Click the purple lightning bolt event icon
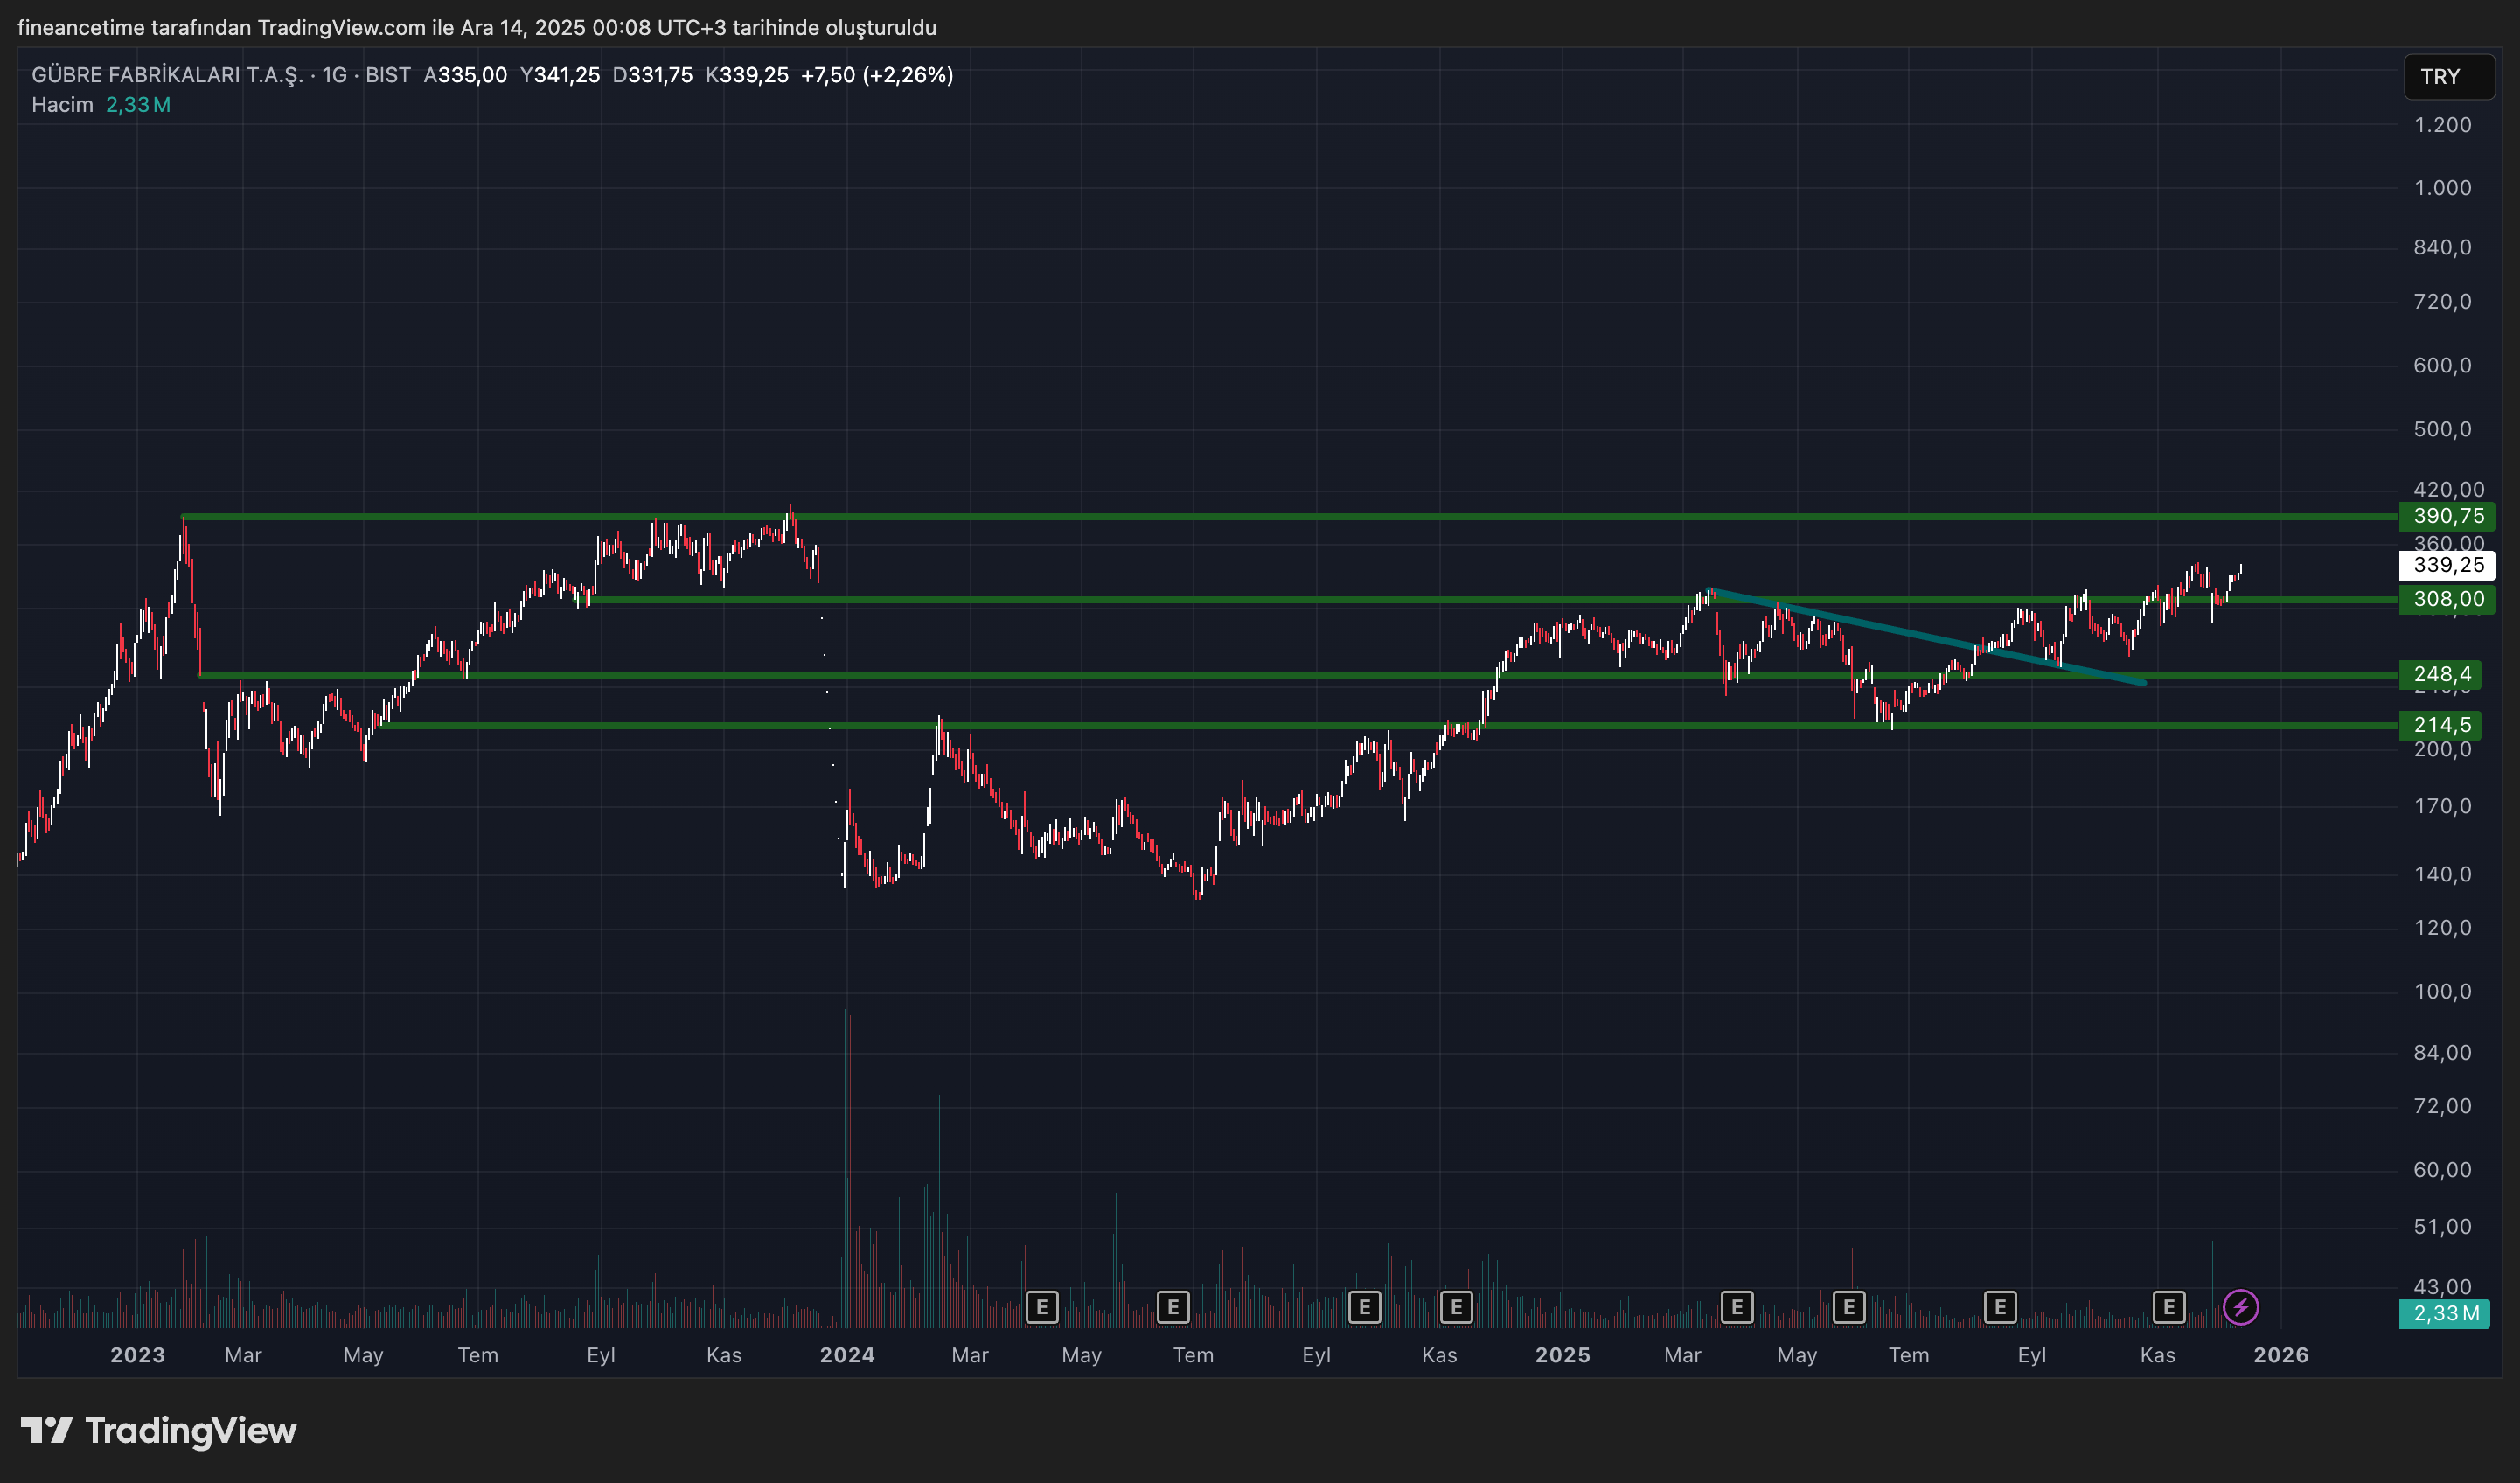This screenshot has width=2520, height=1483. tap(2240, 1307)
